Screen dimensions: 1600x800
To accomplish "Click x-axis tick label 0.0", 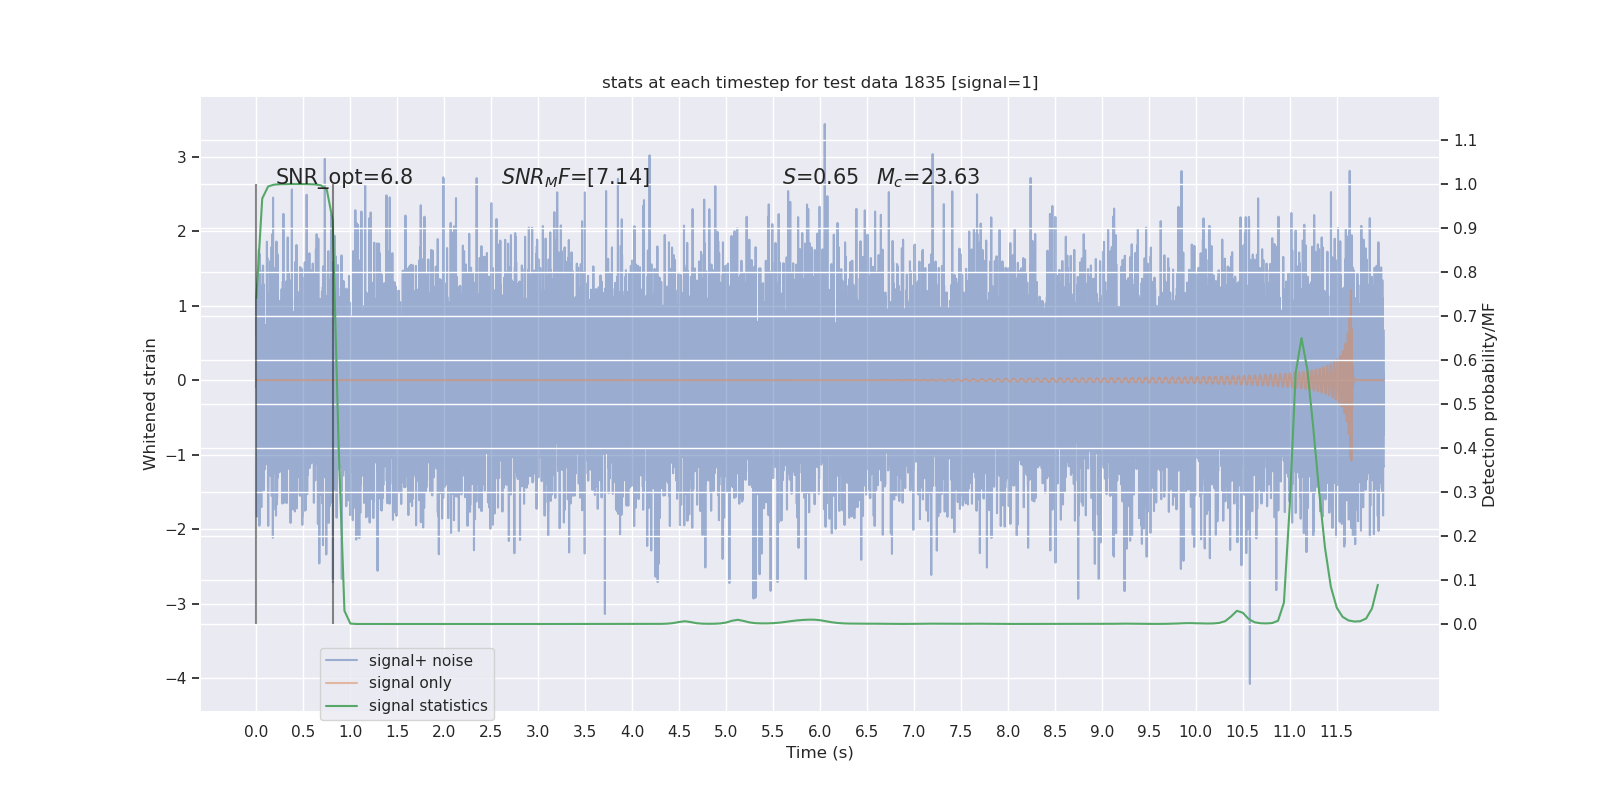I will click(x=256, y=732).
